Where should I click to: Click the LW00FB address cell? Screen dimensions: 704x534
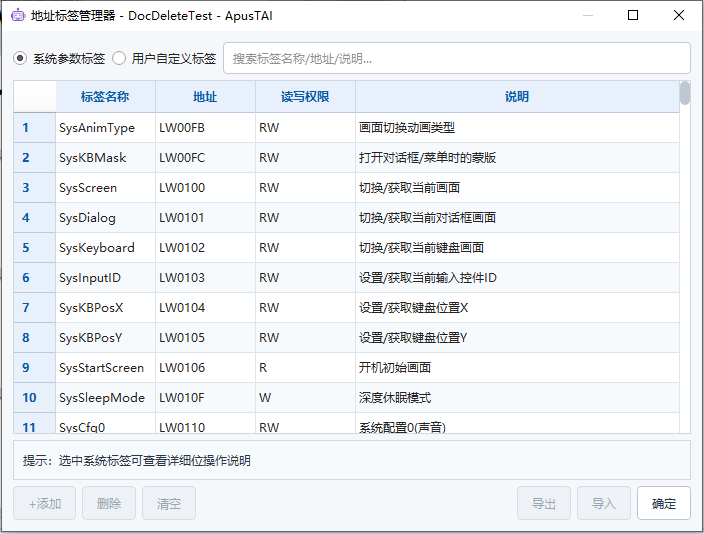coord(206,128)
